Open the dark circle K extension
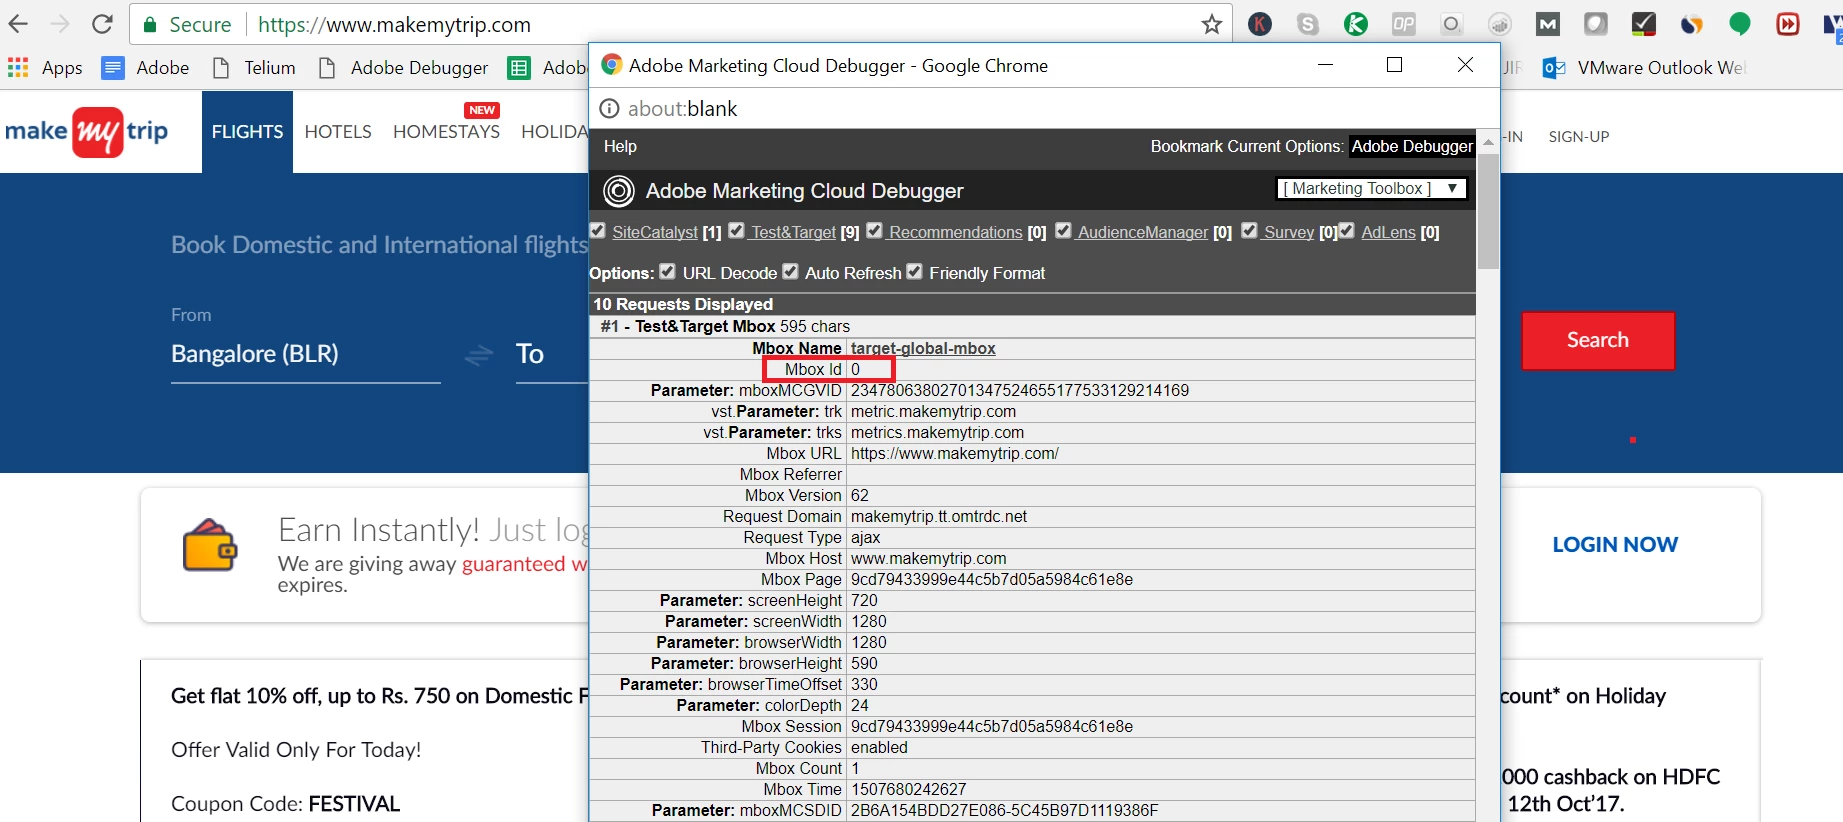Screen dimensions: 1843x822 [1260, 24]
